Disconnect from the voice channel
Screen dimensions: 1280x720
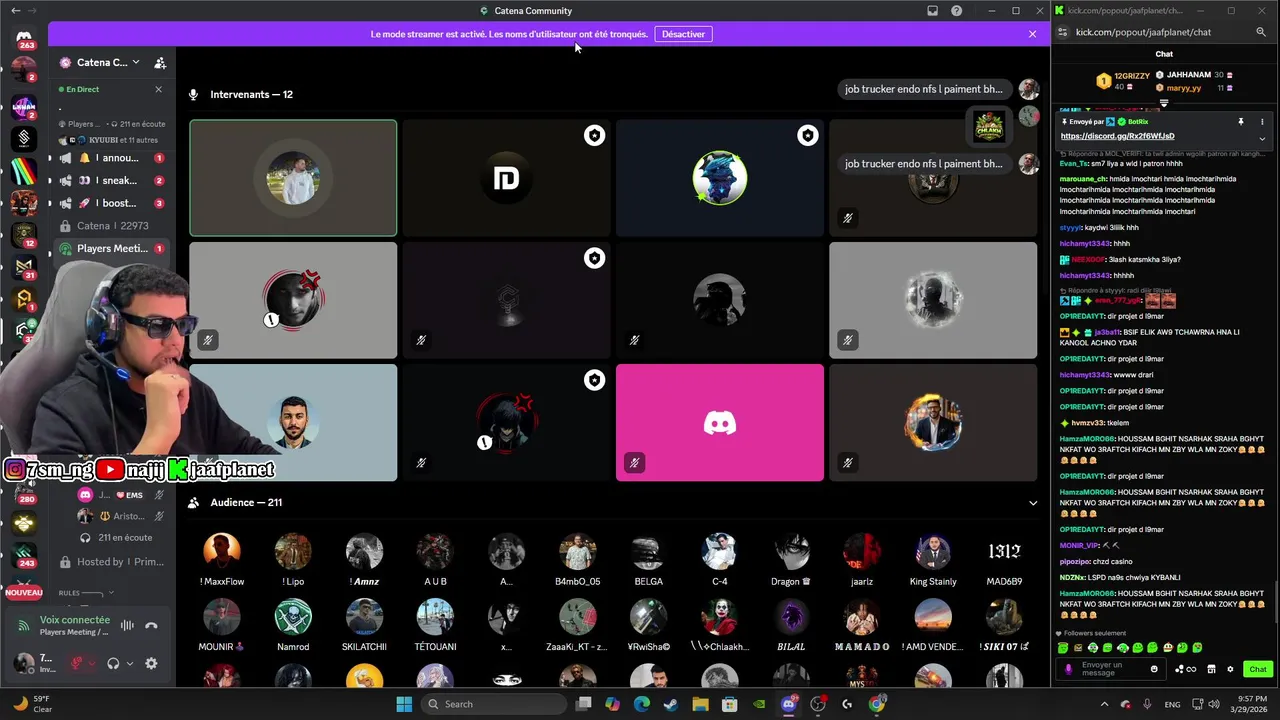(151, 626)
